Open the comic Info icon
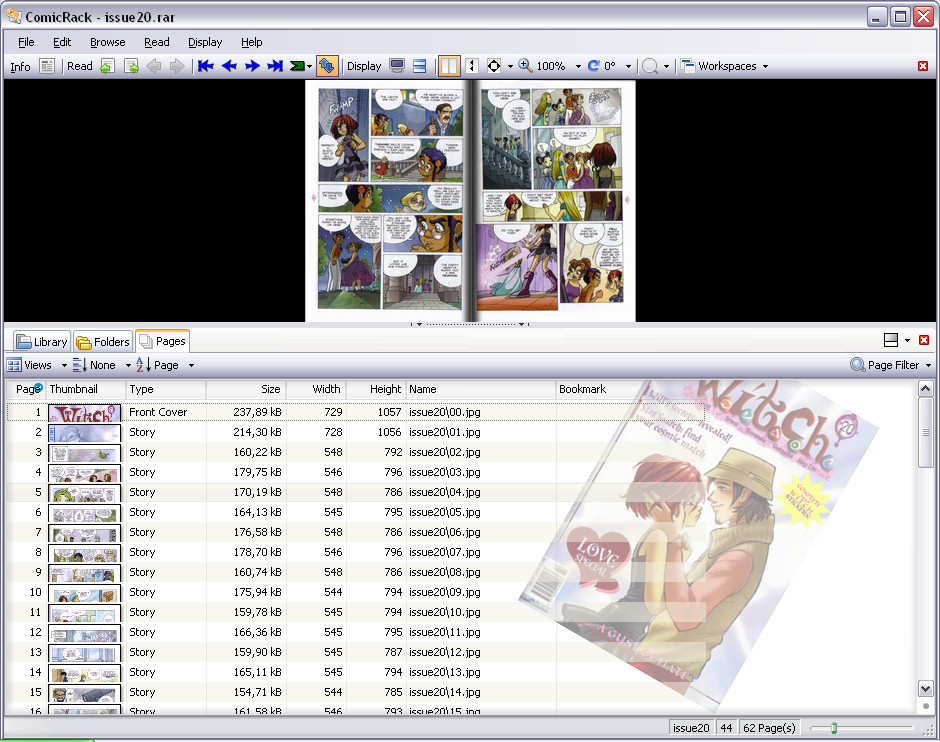This screenshot has height=742, width=940. point(47,66)
